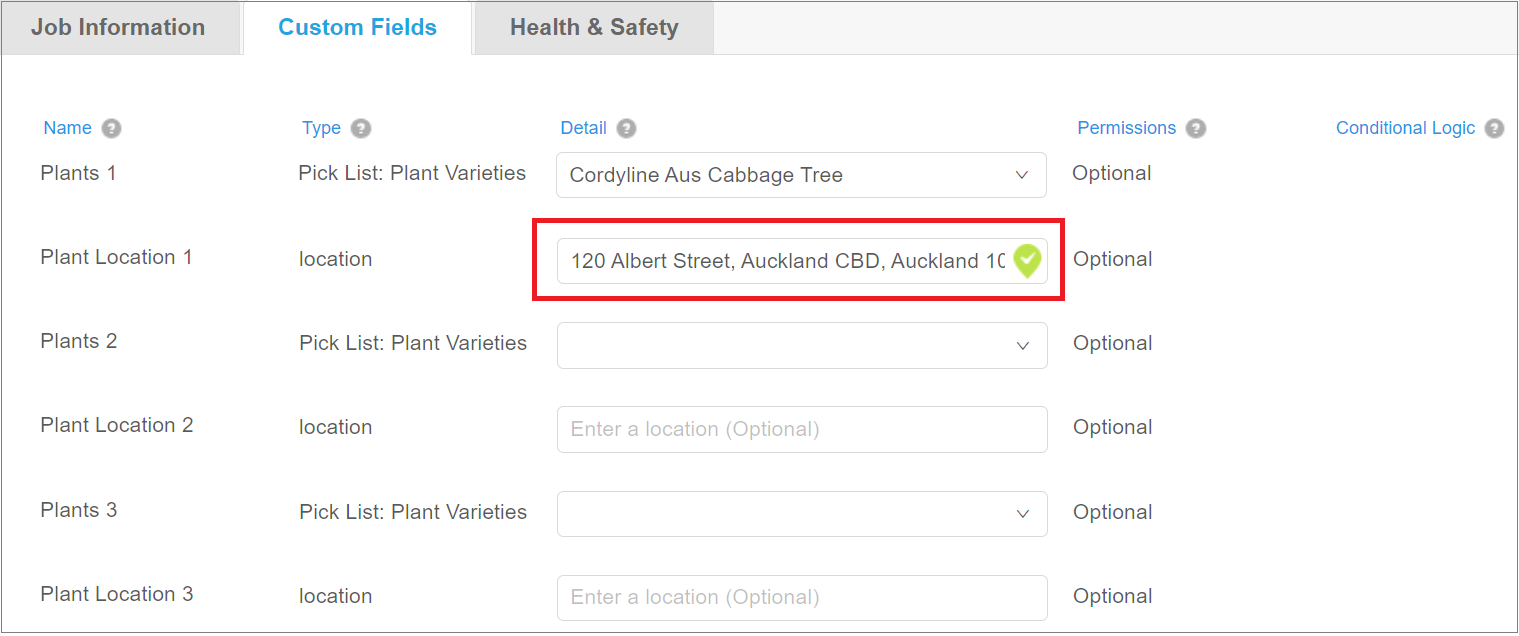Click the Plant Location 2 location input
1519x636 pixels.
800,429
